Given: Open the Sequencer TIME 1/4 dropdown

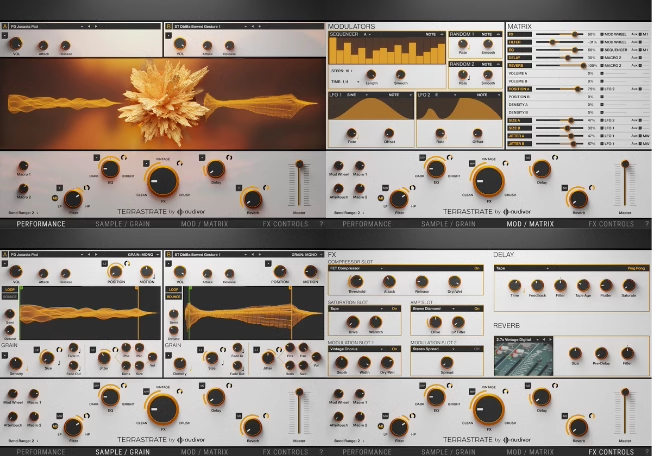Looking at the screenshot, I should coord(345,82).
